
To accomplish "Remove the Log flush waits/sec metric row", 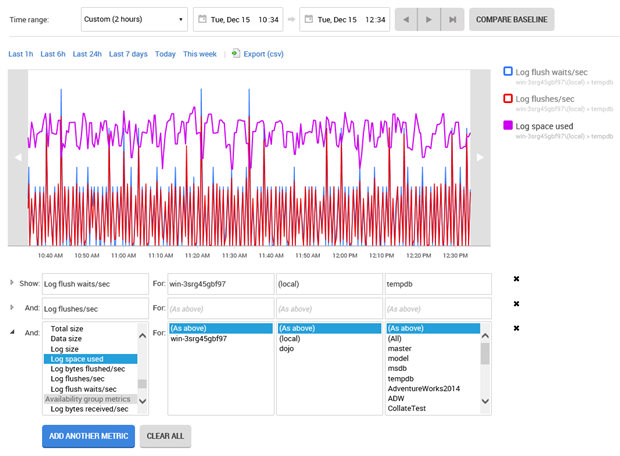I will [x=516, y=280].
